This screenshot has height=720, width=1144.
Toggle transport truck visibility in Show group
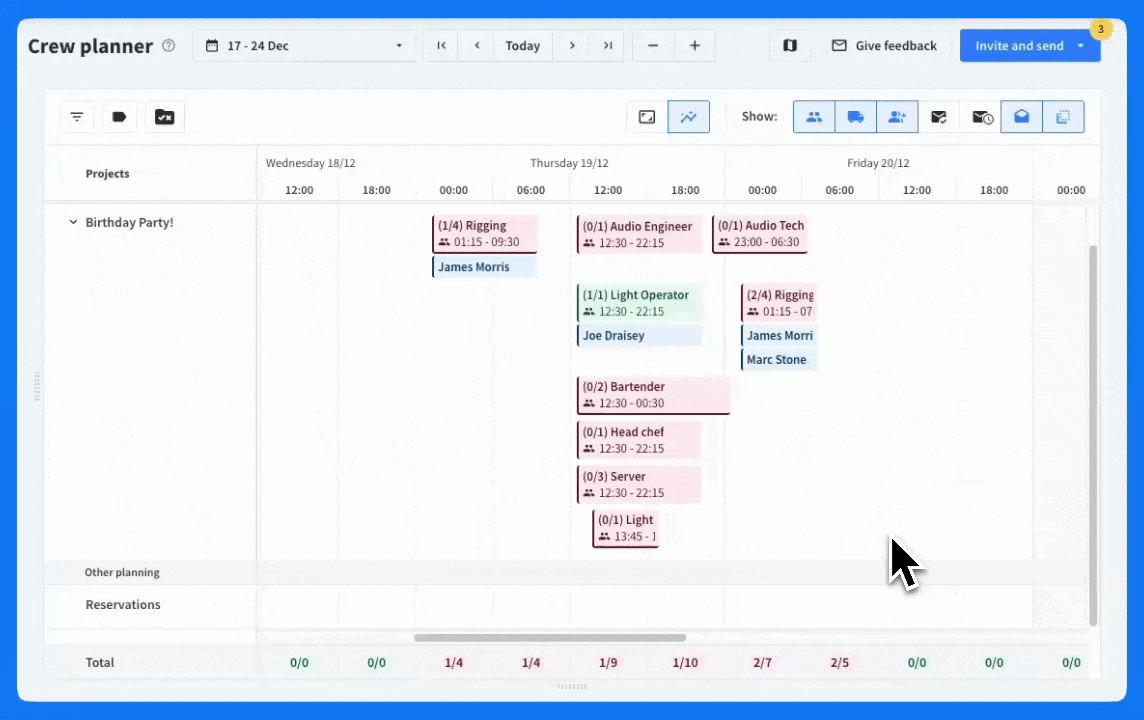pyautogui.click(x=855, y=117)
